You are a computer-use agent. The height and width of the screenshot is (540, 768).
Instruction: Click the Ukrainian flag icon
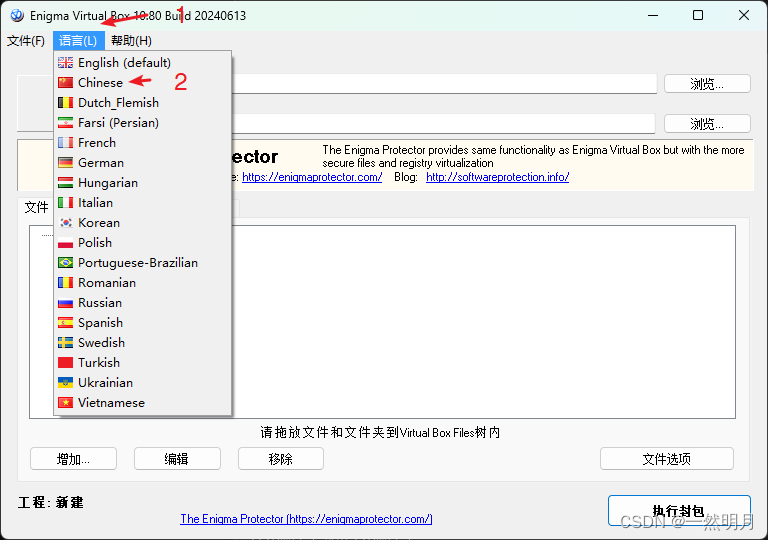click(65, 383)
